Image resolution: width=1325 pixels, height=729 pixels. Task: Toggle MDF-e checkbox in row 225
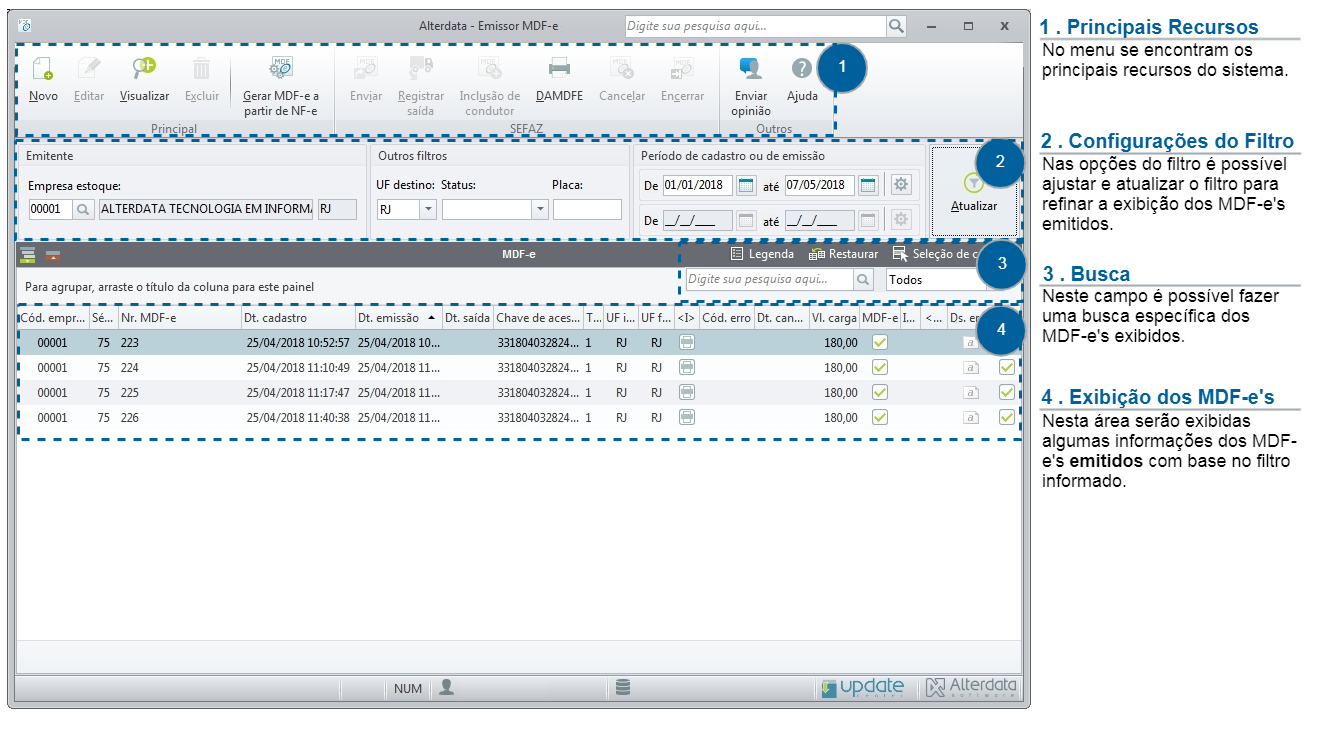coord(880,392)
